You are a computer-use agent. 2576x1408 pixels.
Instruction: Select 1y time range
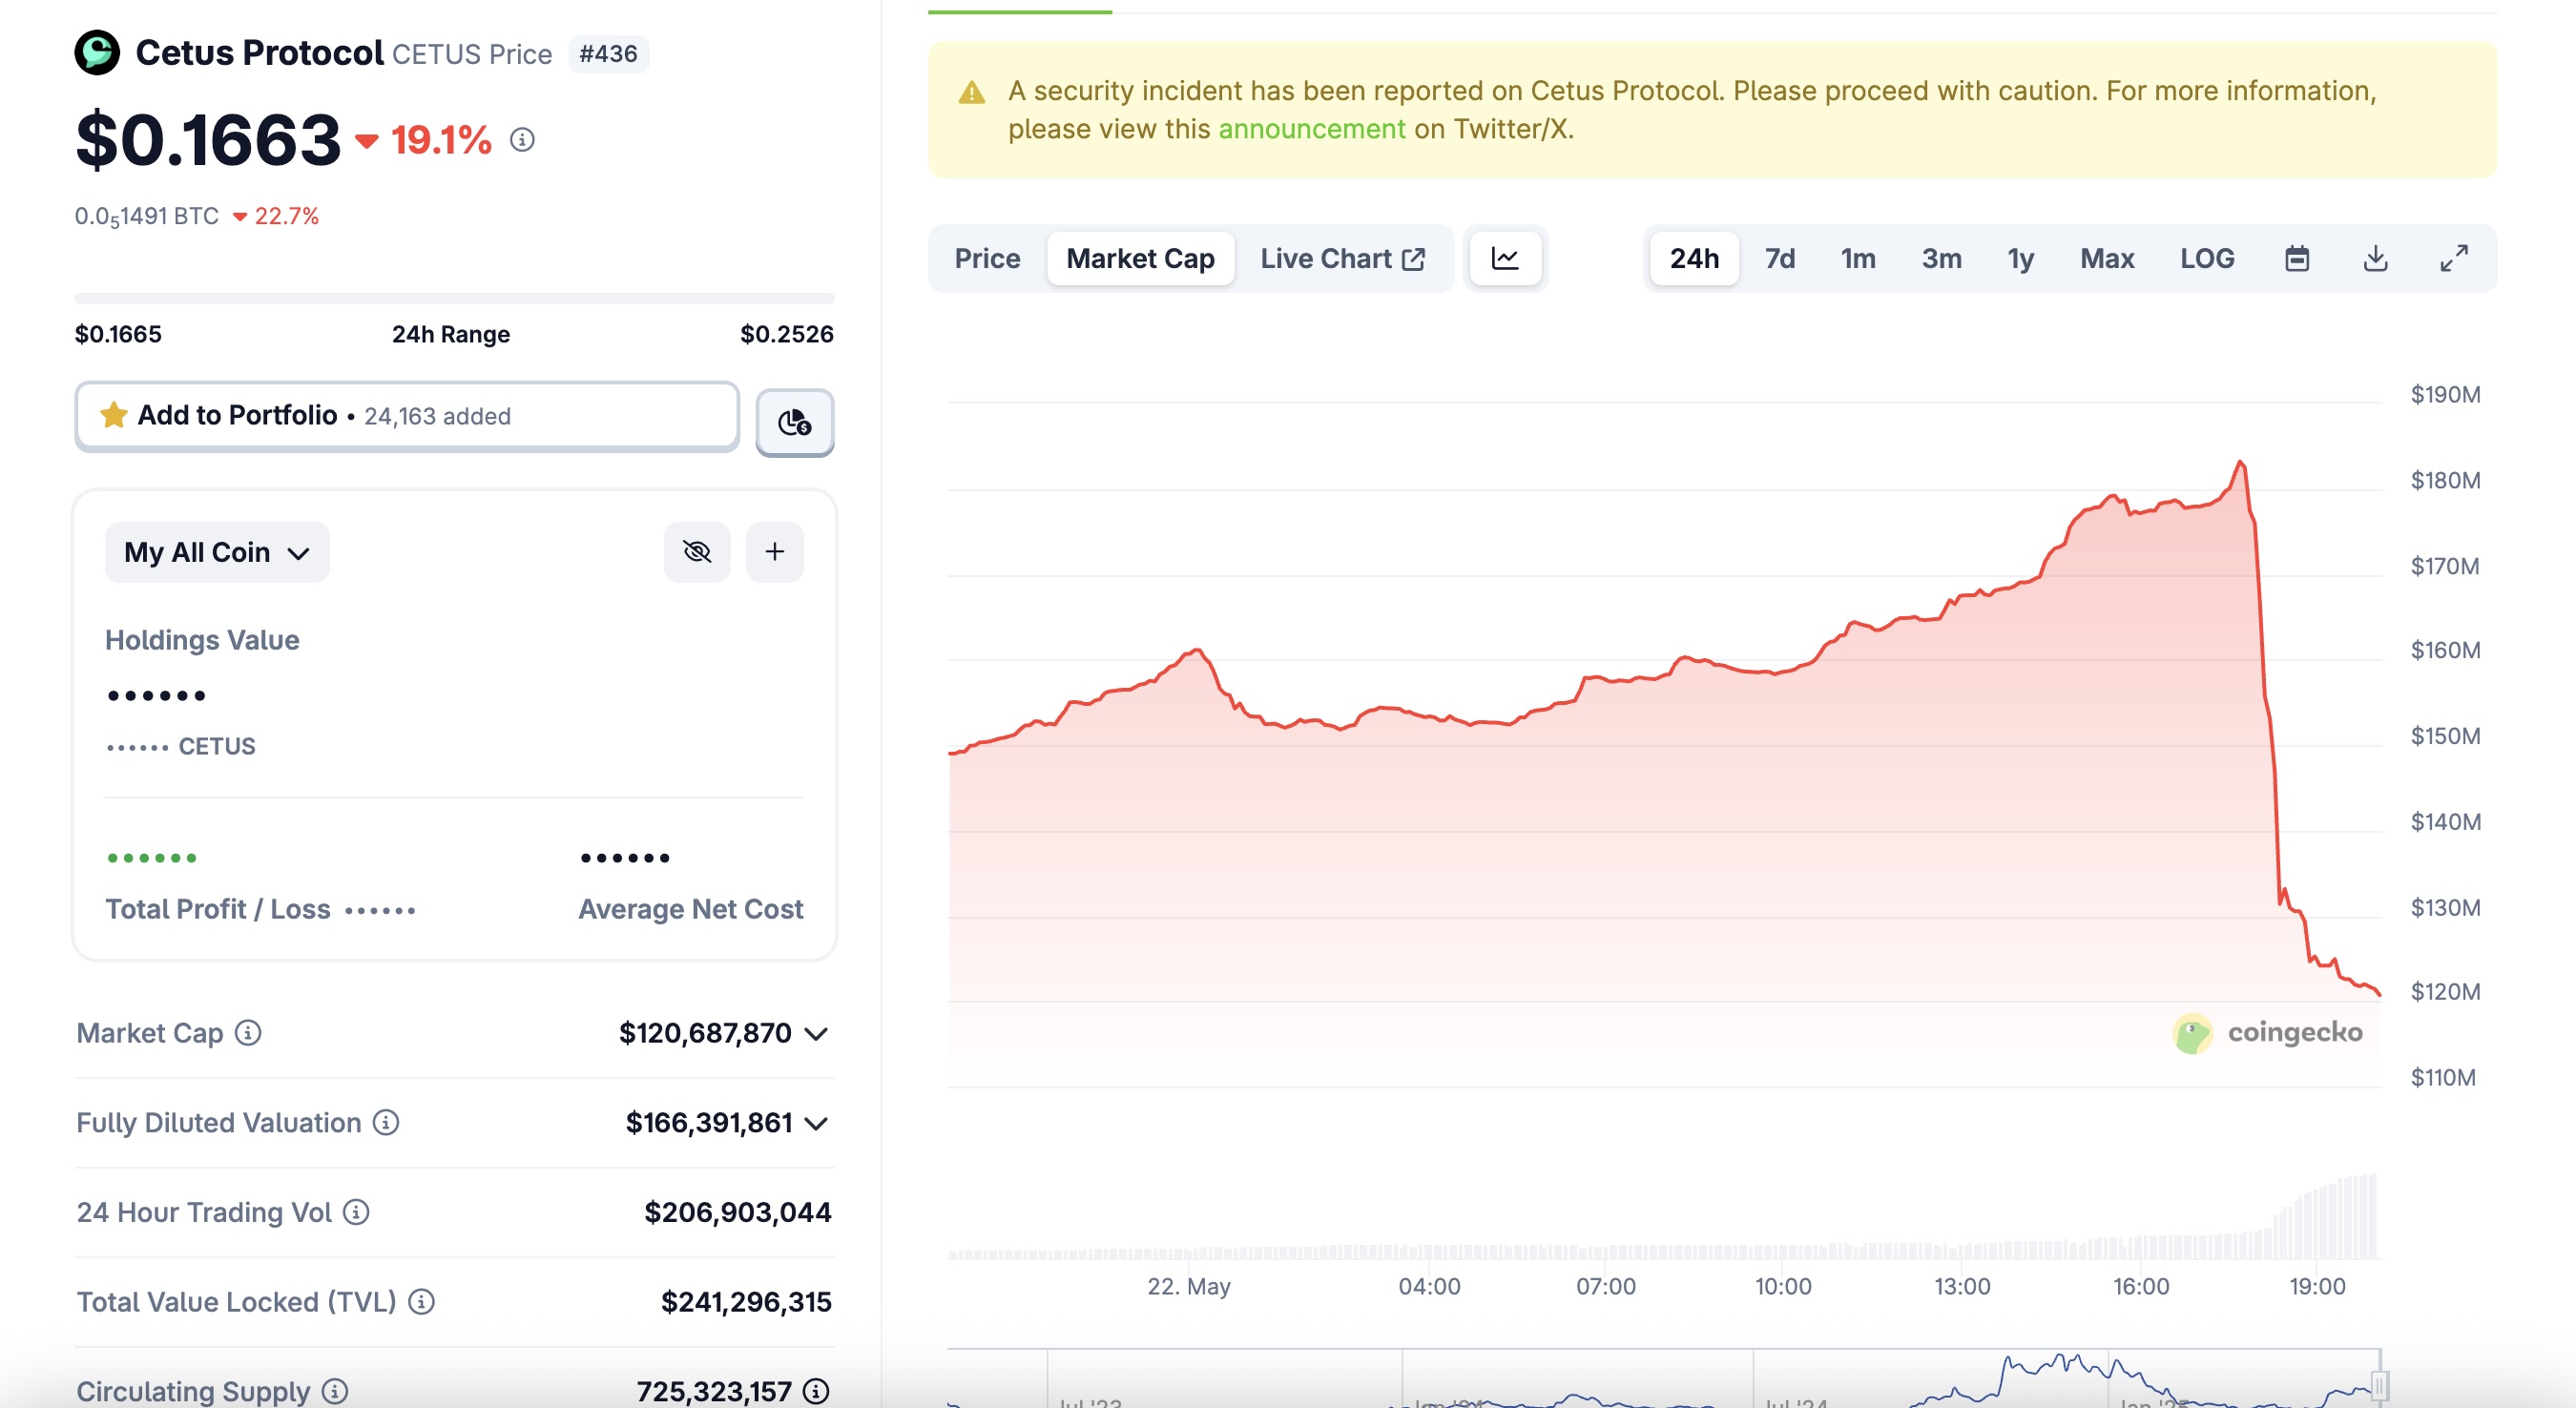[2020, 258]
